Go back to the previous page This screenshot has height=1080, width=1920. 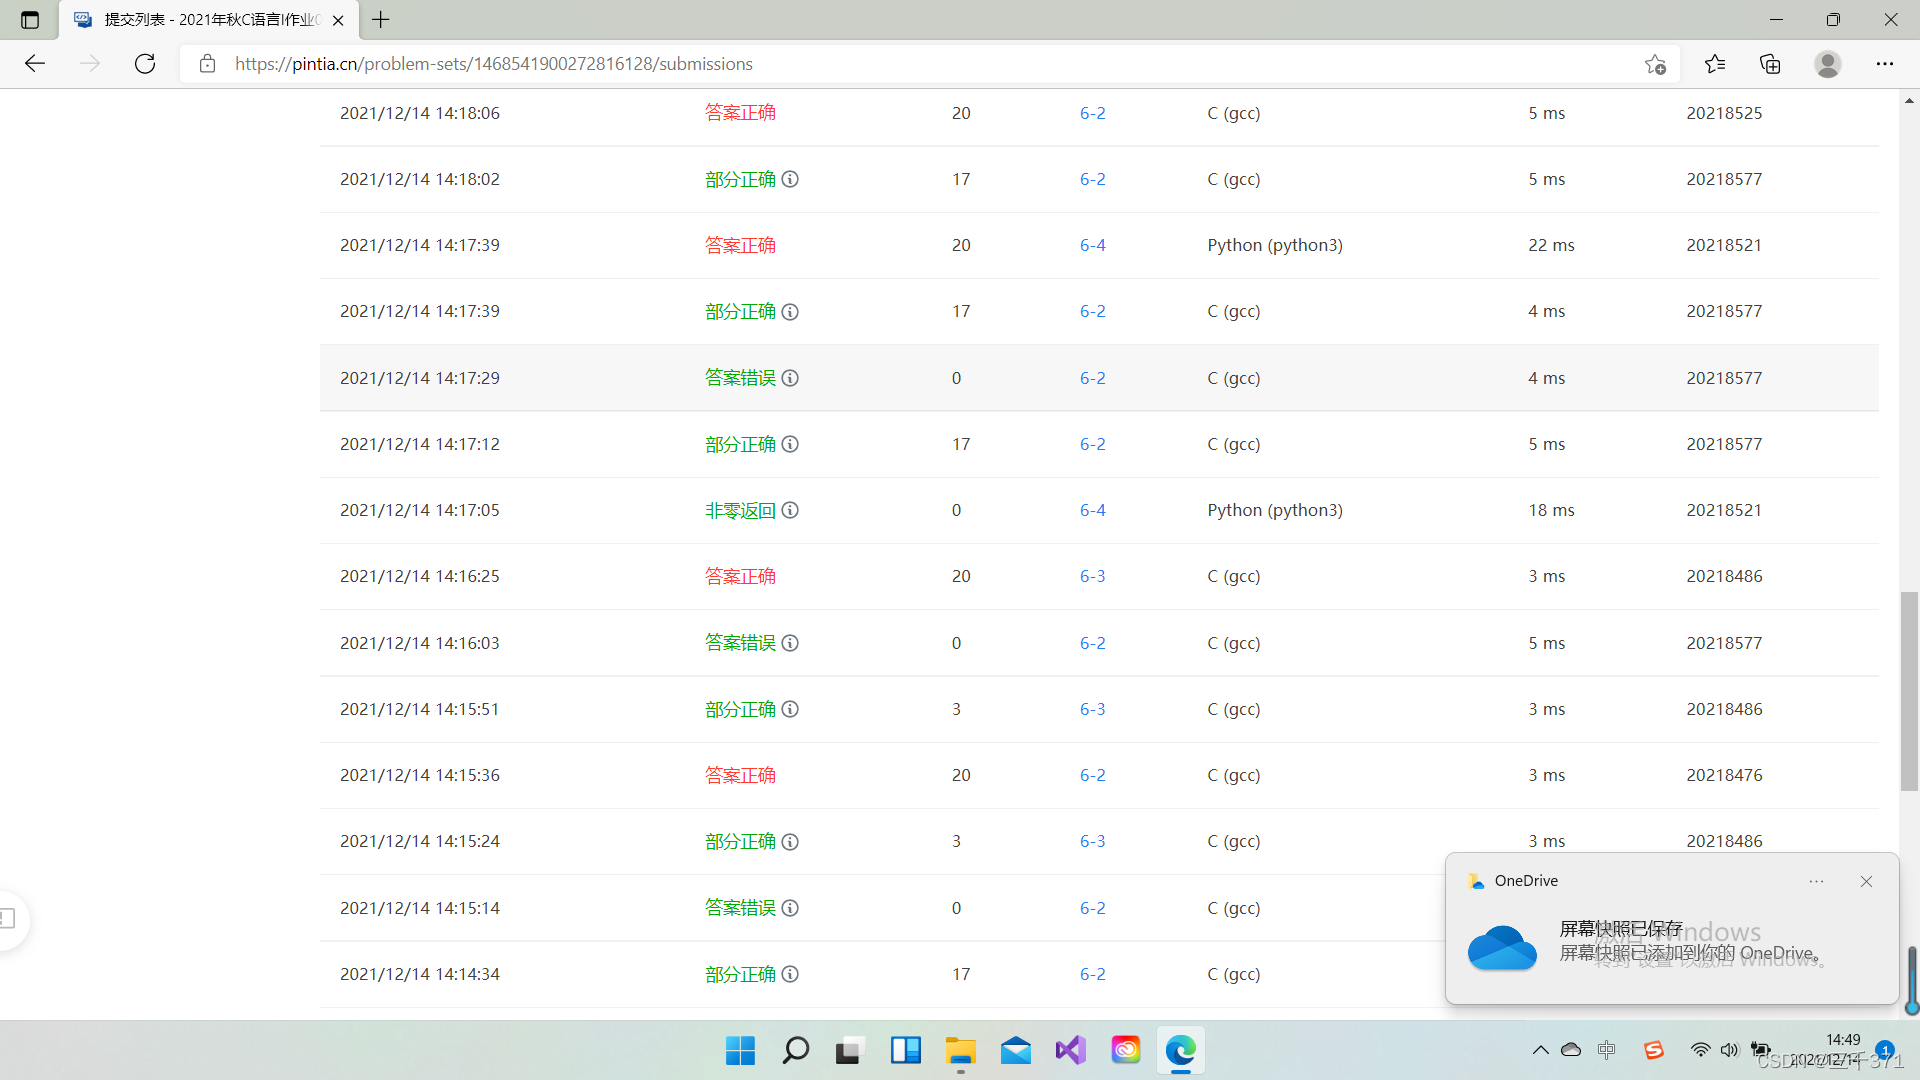[35, 64]
